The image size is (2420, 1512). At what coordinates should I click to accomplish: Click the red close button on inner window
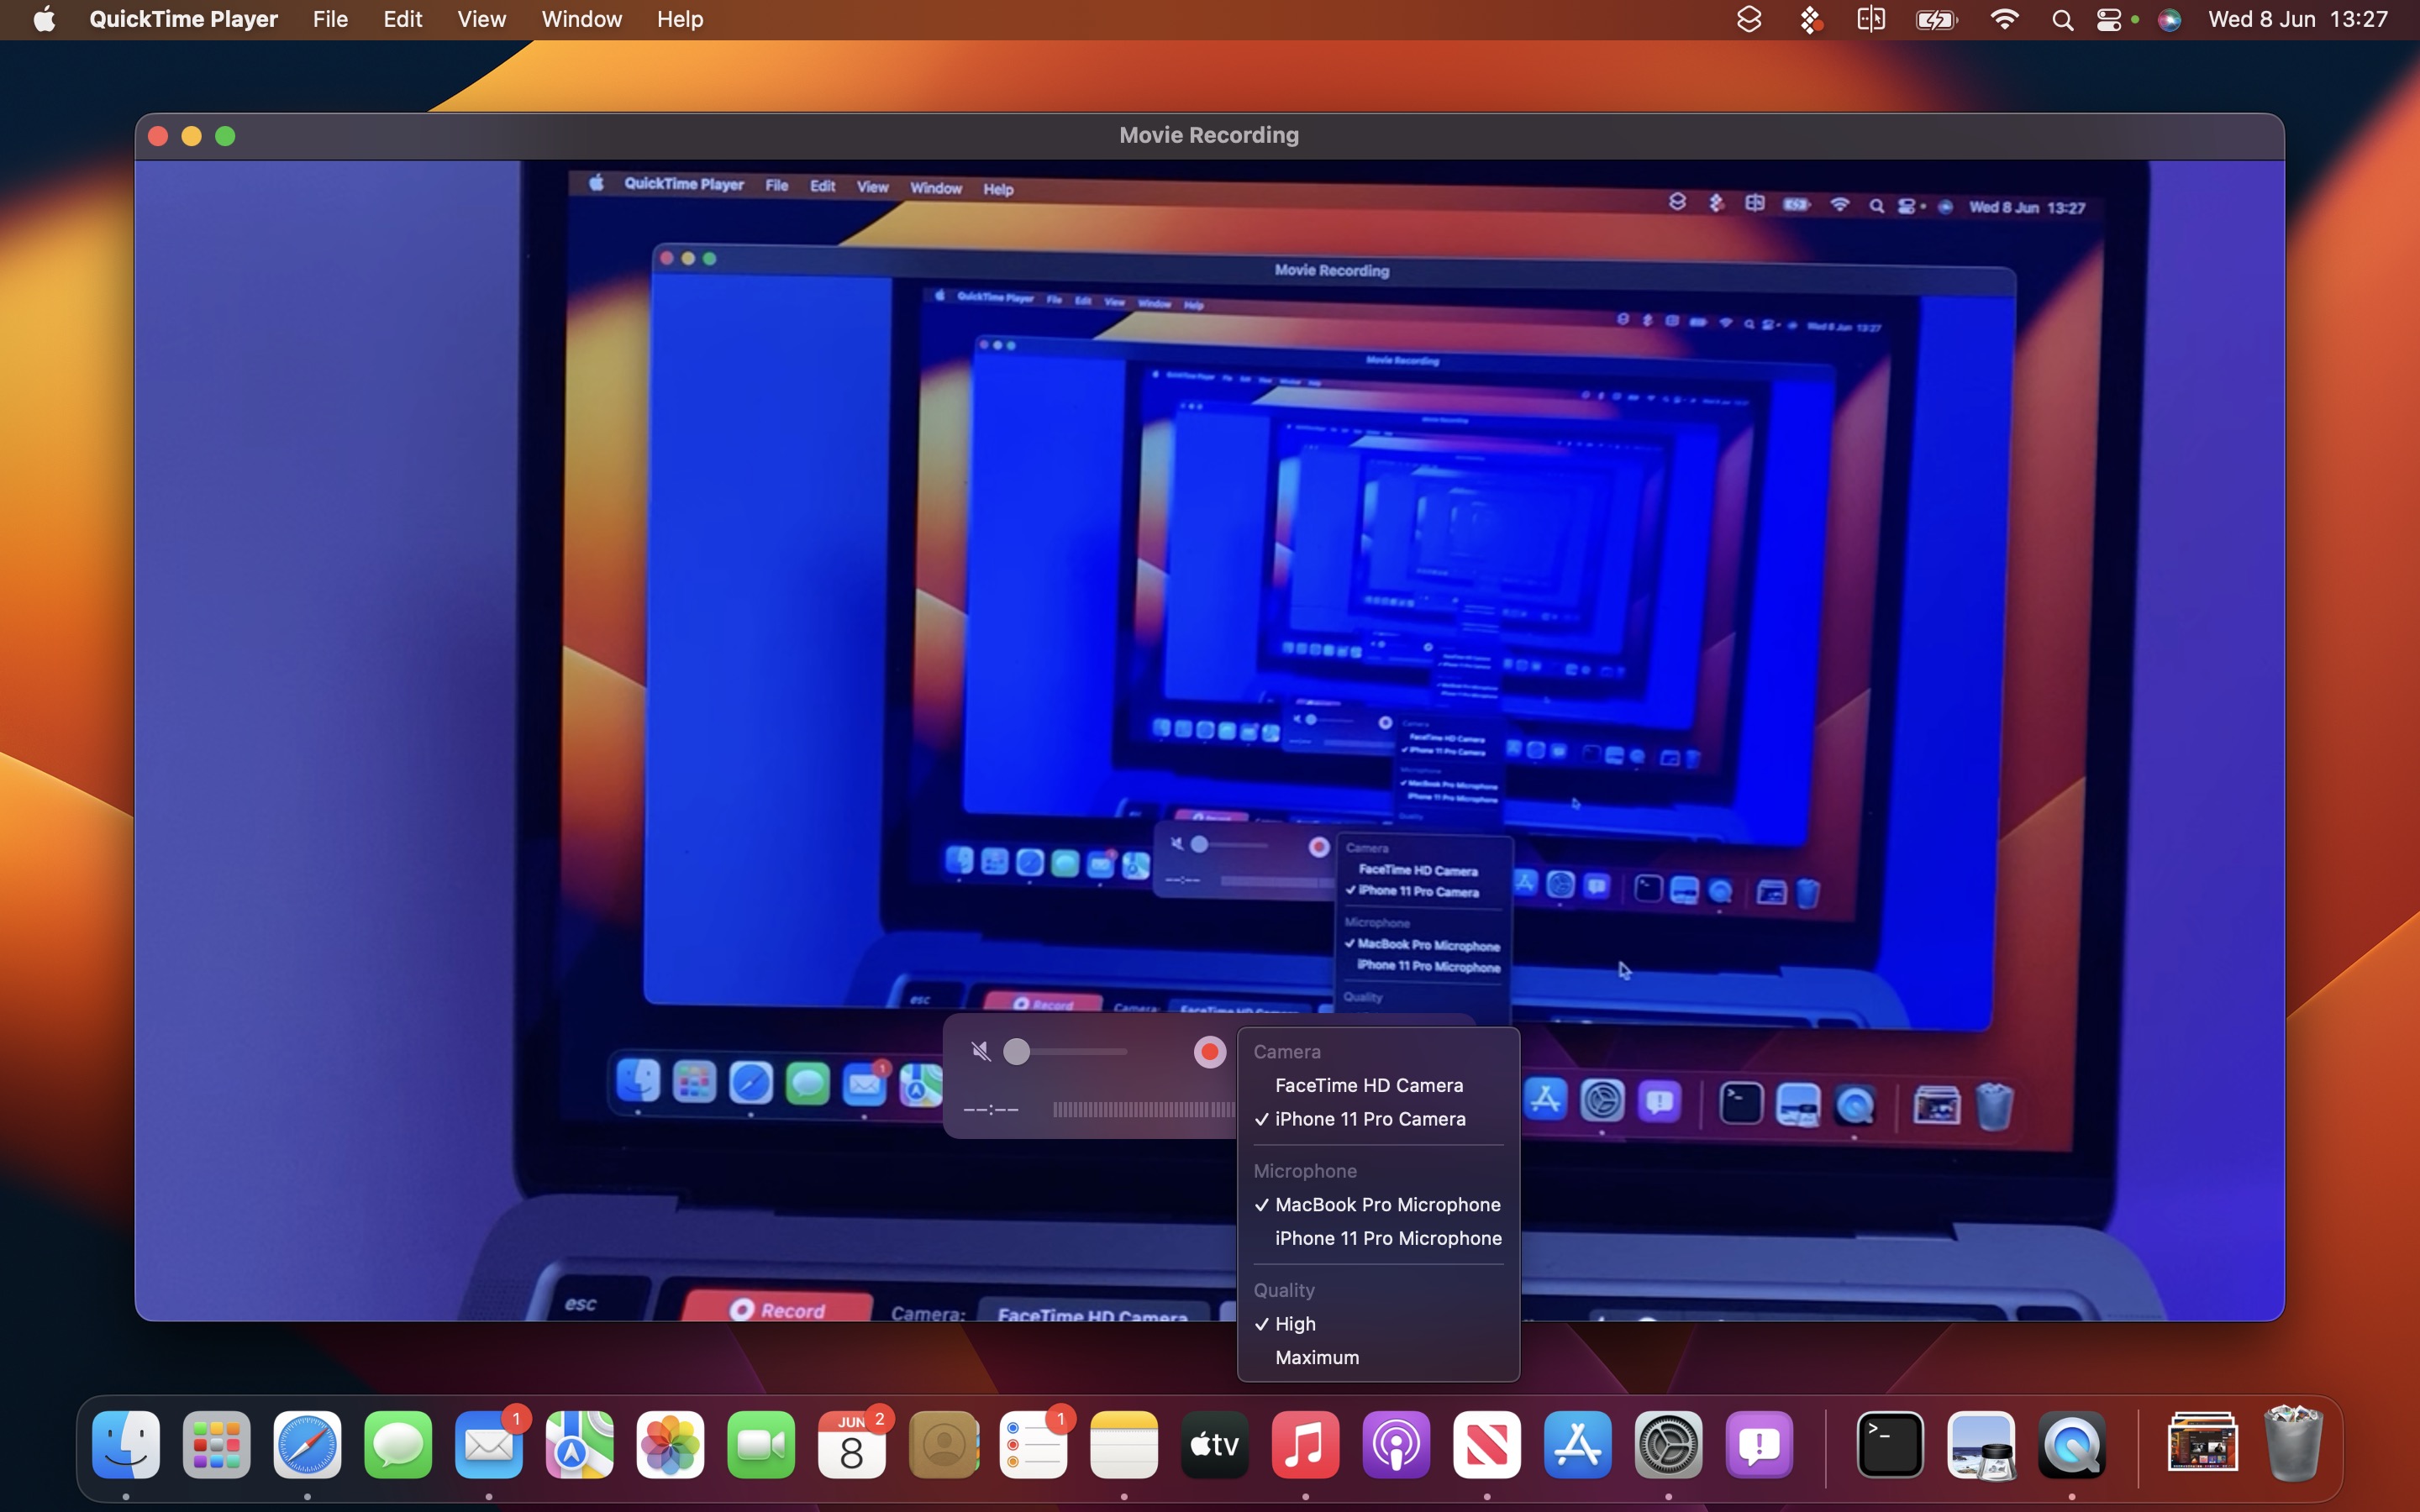[667, 266]
